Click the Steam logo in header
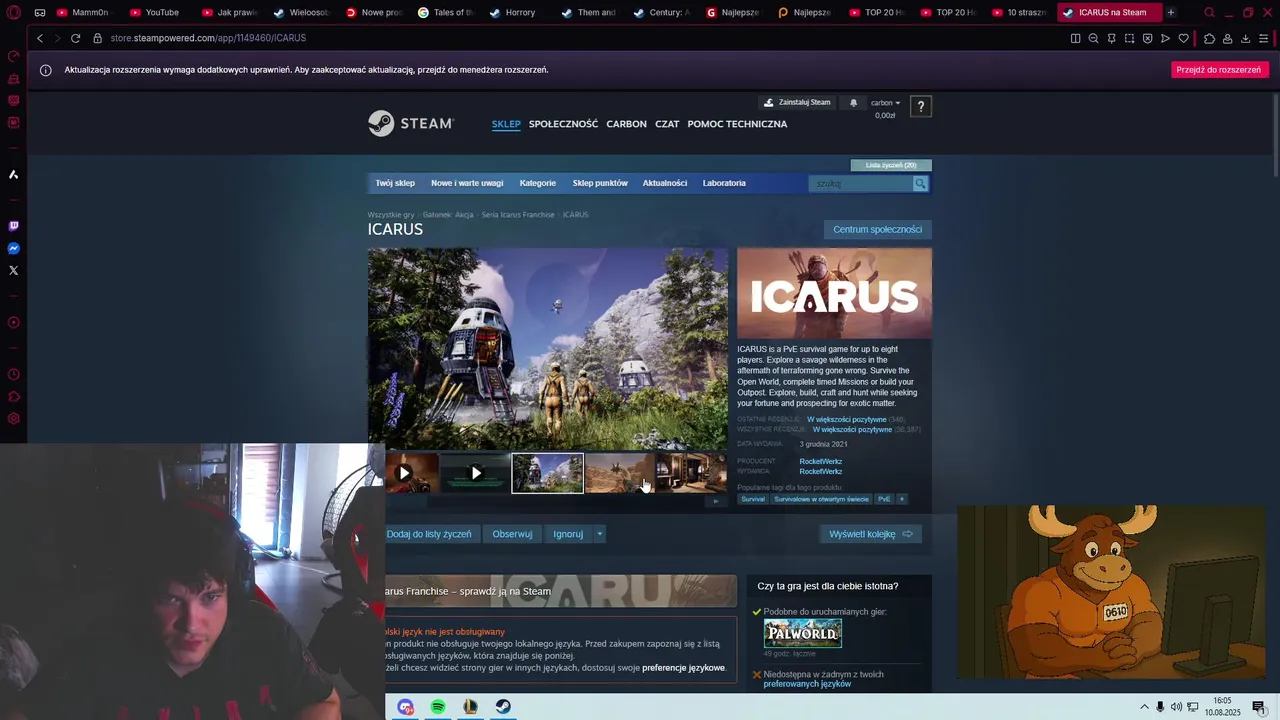Viewport: 1280px width, 720px height. [411, 123]
